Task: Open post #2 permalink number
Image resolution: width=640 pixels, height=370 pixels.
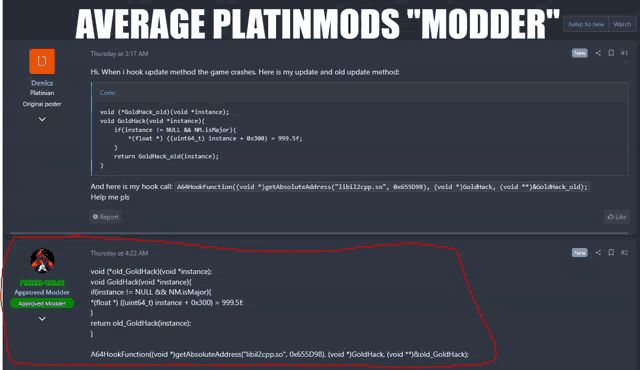Action: (624, 253)
